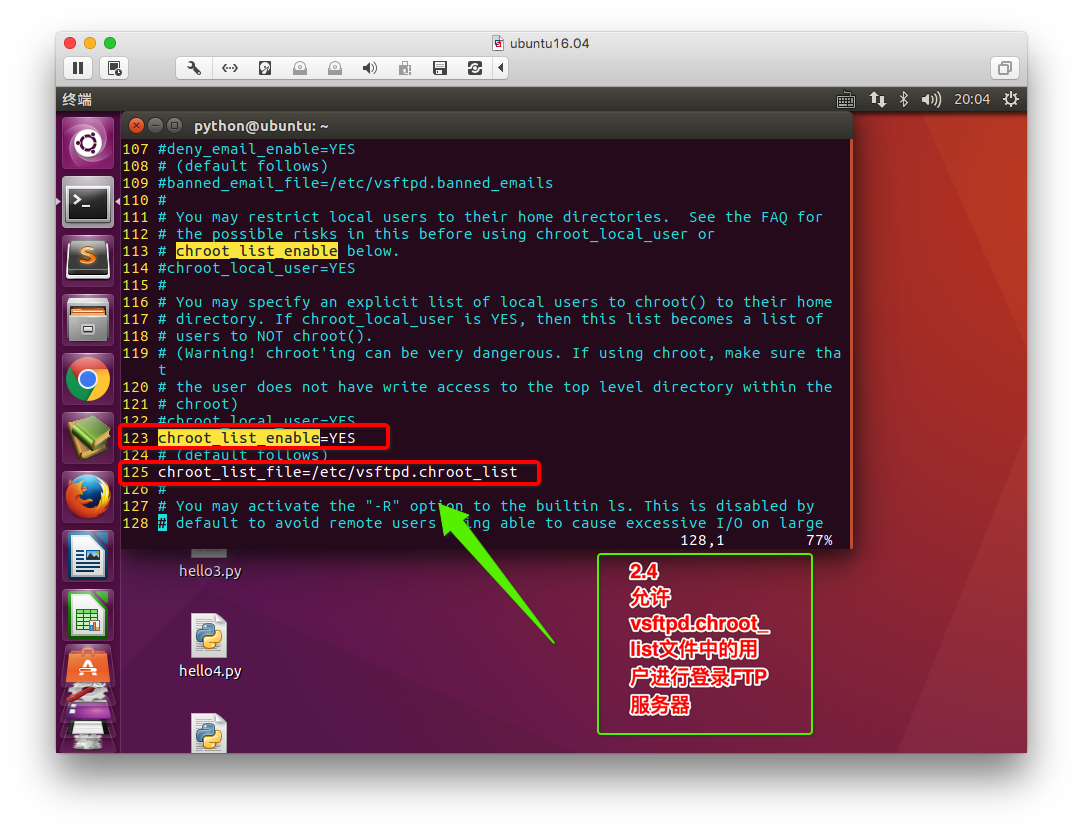Enter full screen view mode

click(x=1003, y=68)
